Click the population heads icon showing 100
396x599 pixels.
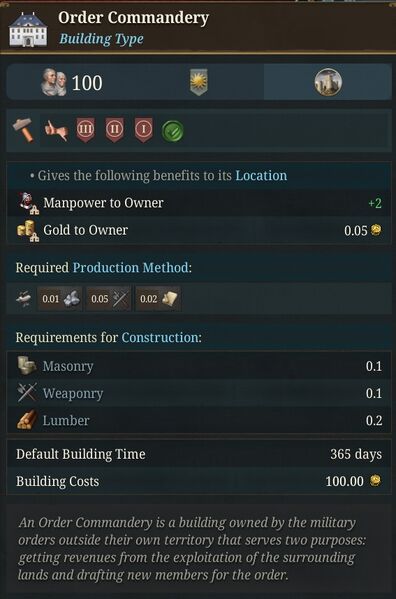pos(54,82)
